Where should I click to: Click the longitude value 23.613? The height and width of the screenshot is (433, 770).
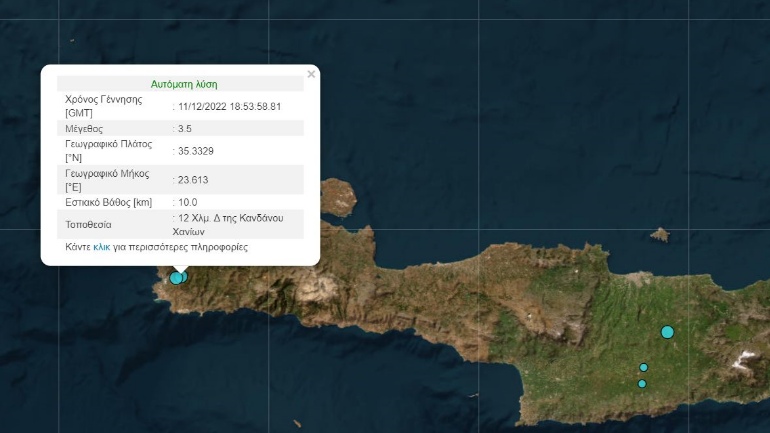point(192,180)
